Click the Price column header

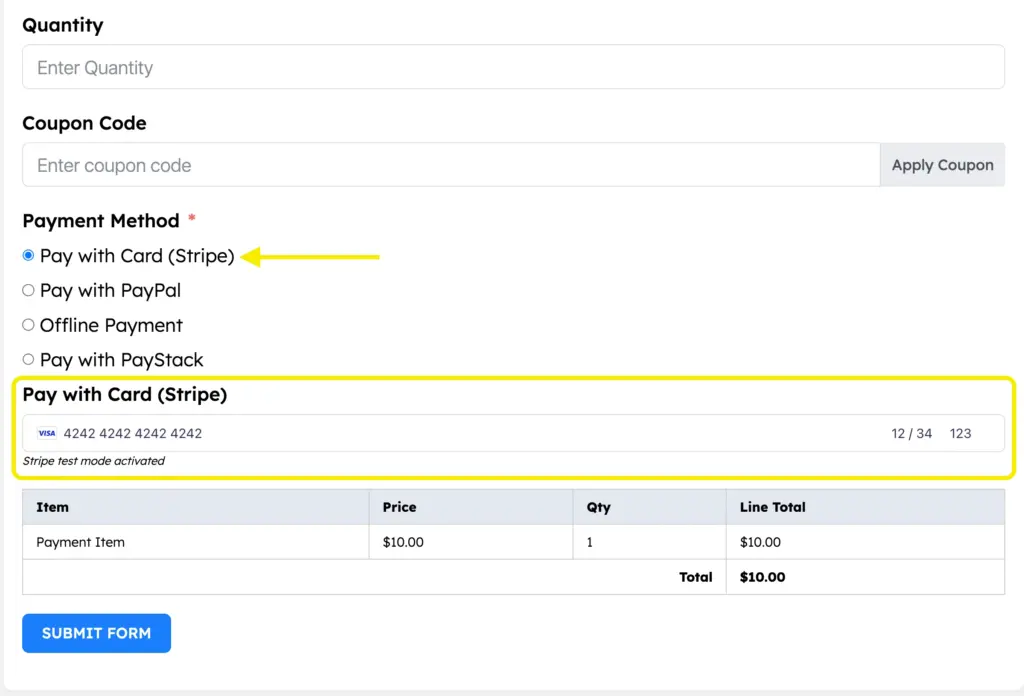point(399,507)
